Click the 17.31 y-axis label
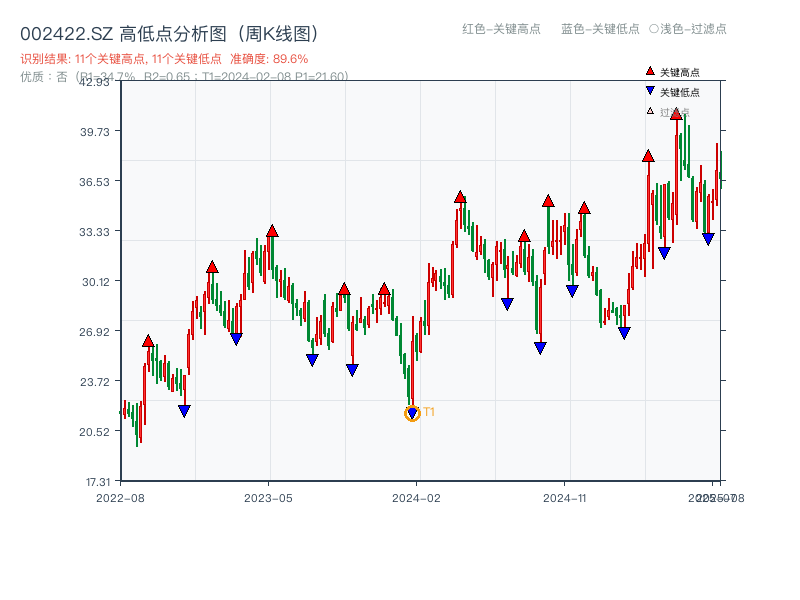 pyautogui.click(x=97, y=482)
